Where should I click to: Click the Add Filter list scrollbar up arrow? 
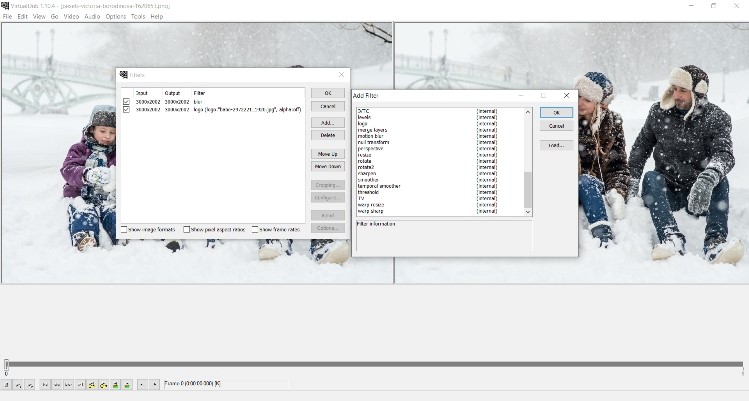point(528,113)
